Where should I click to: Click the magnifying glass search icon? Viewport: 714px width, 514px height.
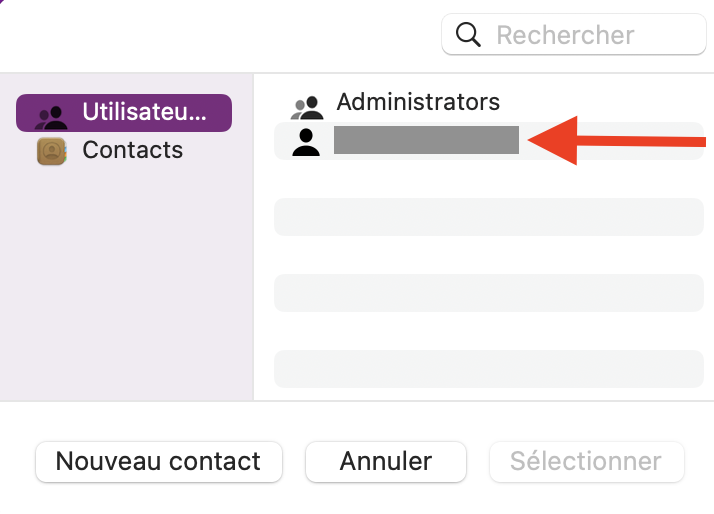468,35
